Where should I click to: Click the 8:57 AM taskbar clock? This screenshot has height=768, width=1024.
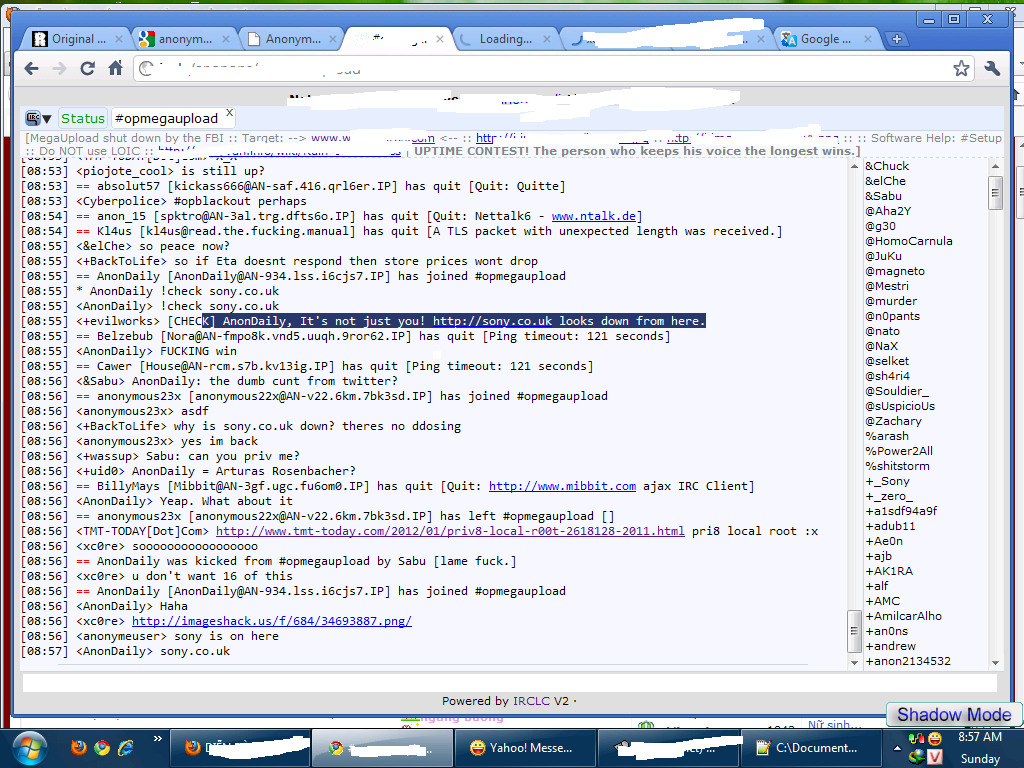click(x=980, y=737)
